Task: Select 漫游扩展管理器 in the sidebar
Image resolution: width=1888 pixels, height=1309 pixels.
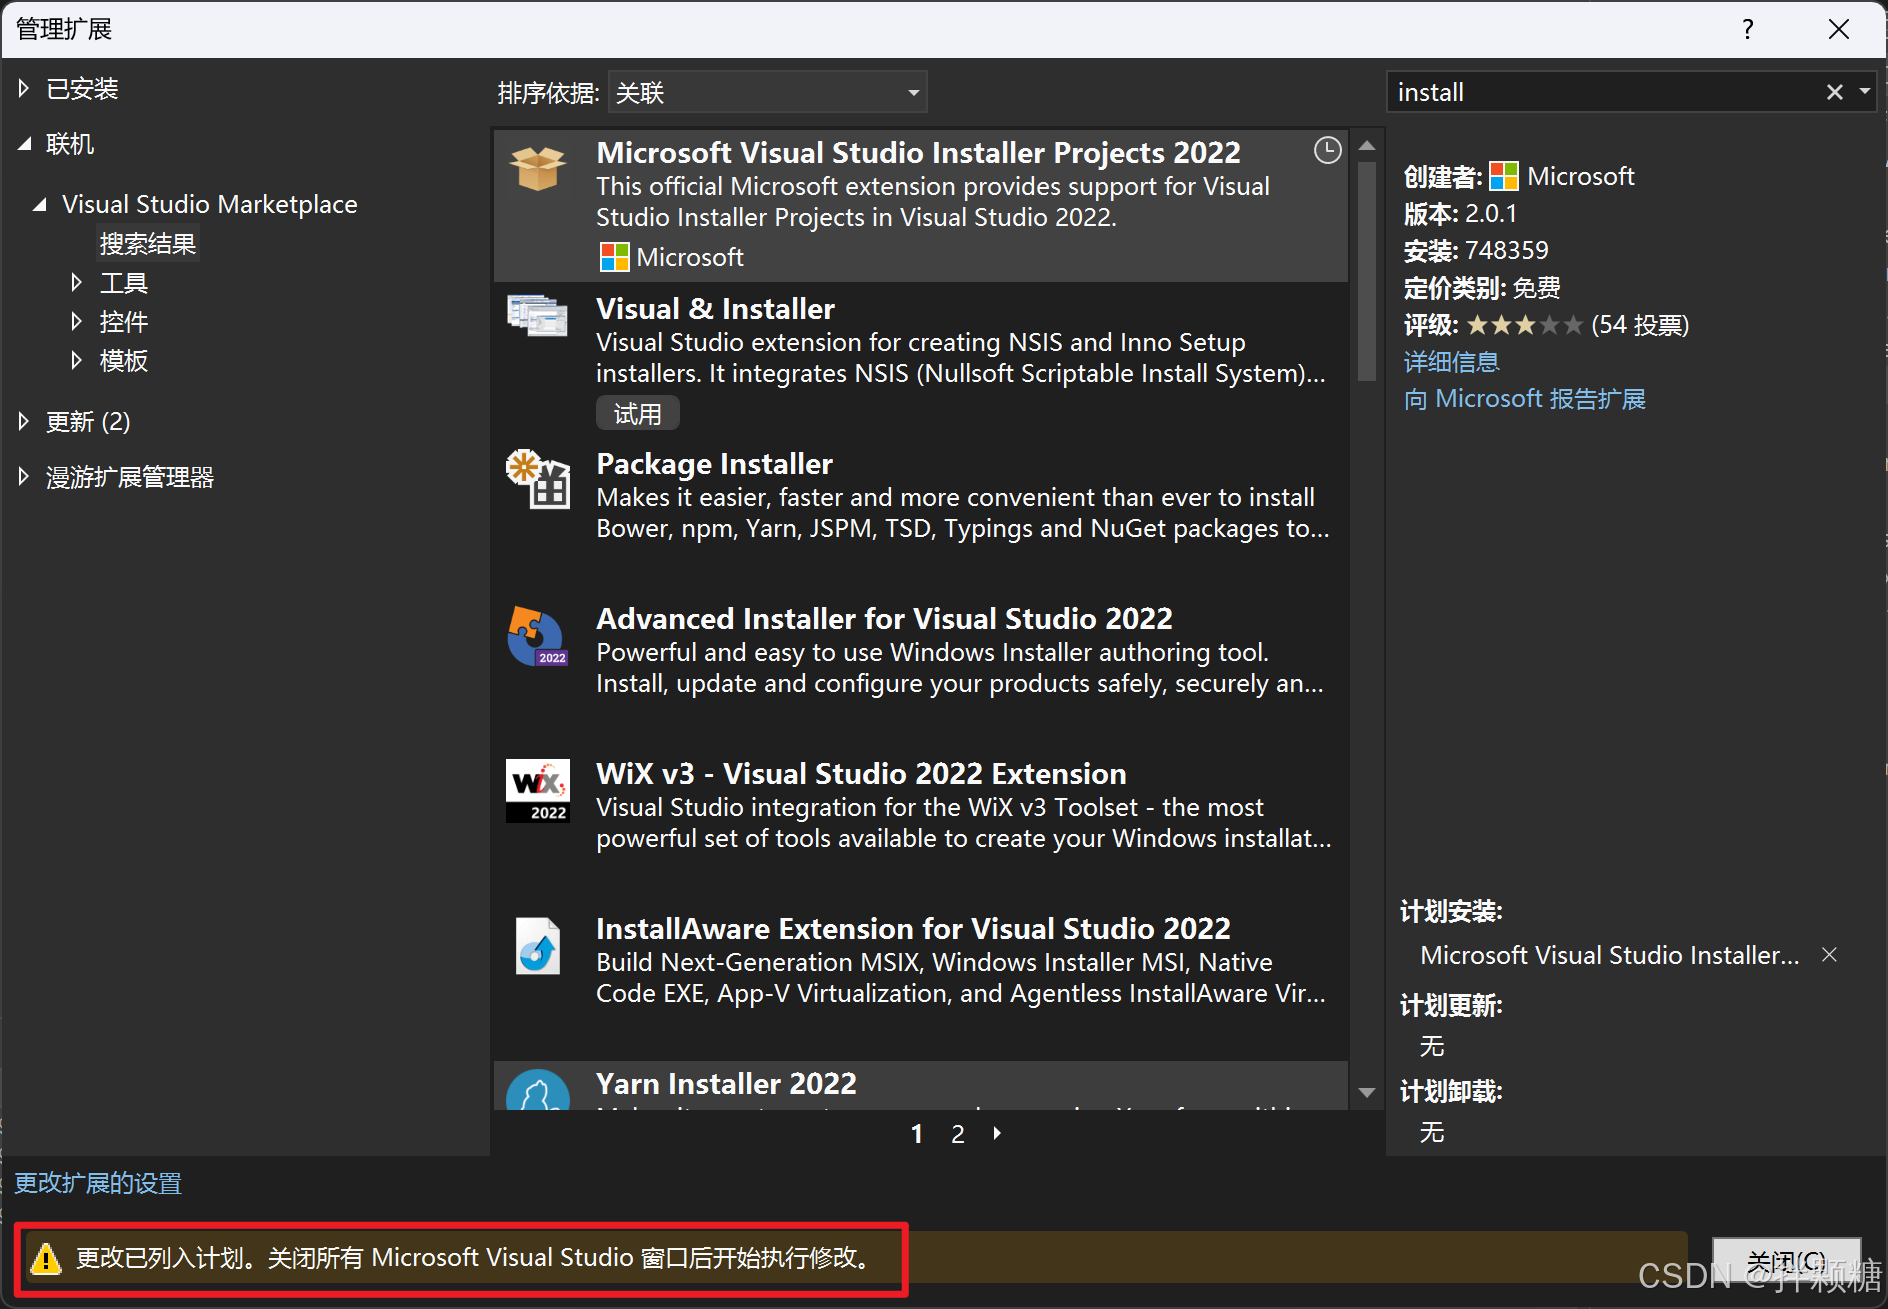Action: [129, 477]
